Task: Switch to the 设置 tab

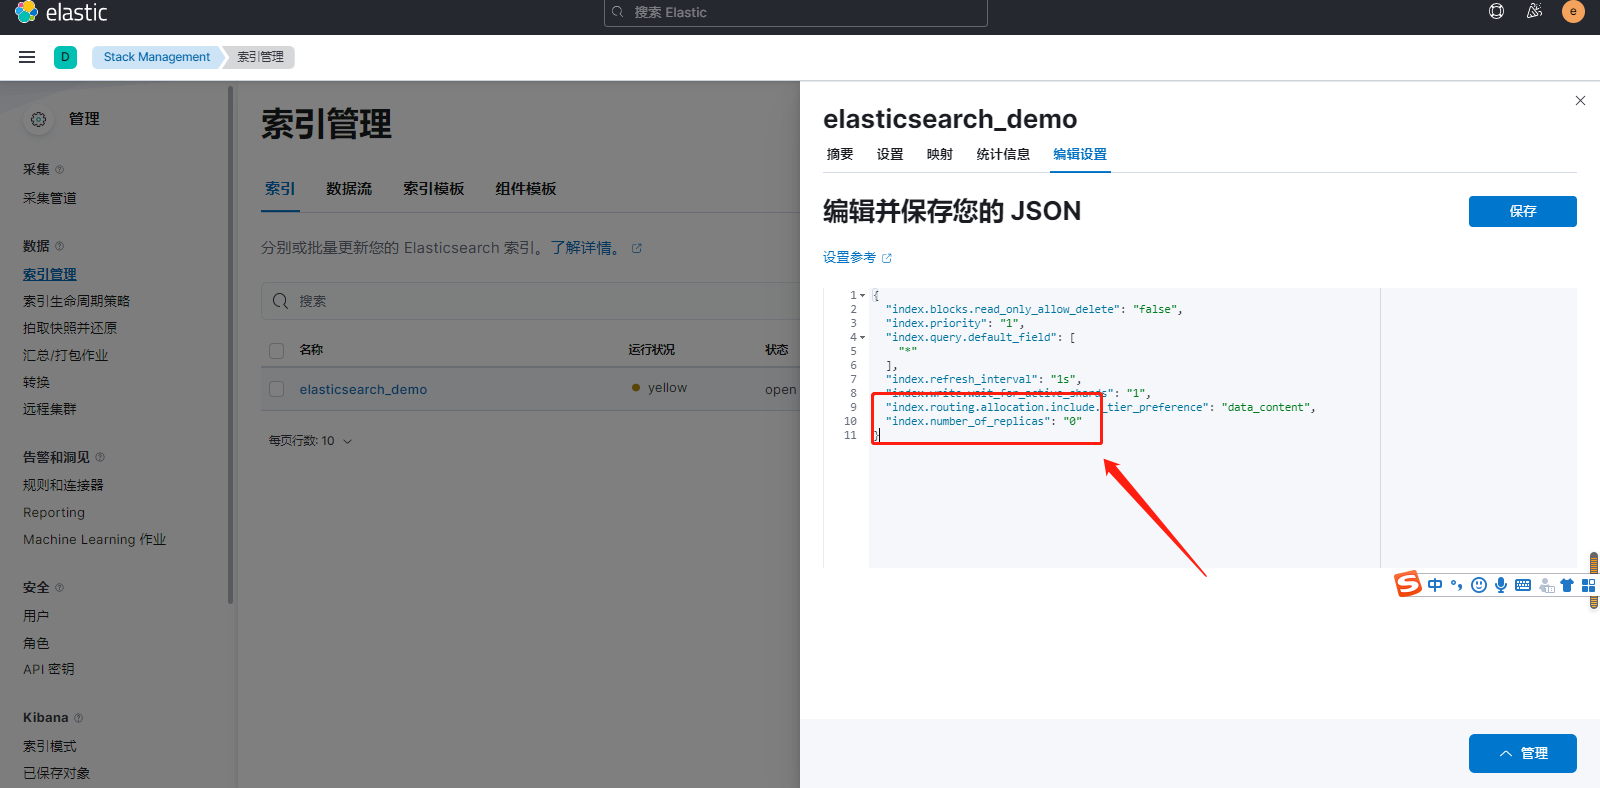Action: (x=890, y=154)
